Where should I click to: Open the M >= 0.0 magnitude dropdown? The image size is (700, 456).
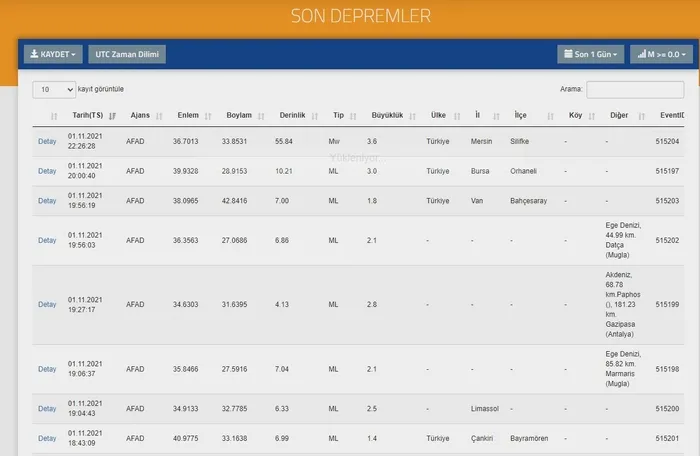click(658, 54)
